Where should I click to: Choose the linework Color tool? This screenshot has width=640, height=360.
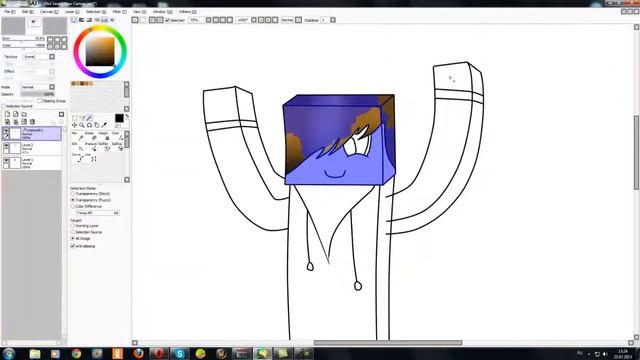pos(117,137)
